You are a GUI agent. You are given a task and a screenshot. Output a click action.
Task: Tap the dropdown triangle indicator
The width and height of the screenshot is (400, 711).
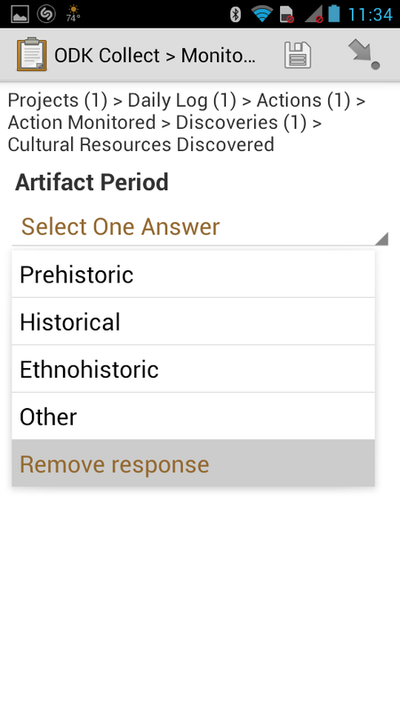382,239
